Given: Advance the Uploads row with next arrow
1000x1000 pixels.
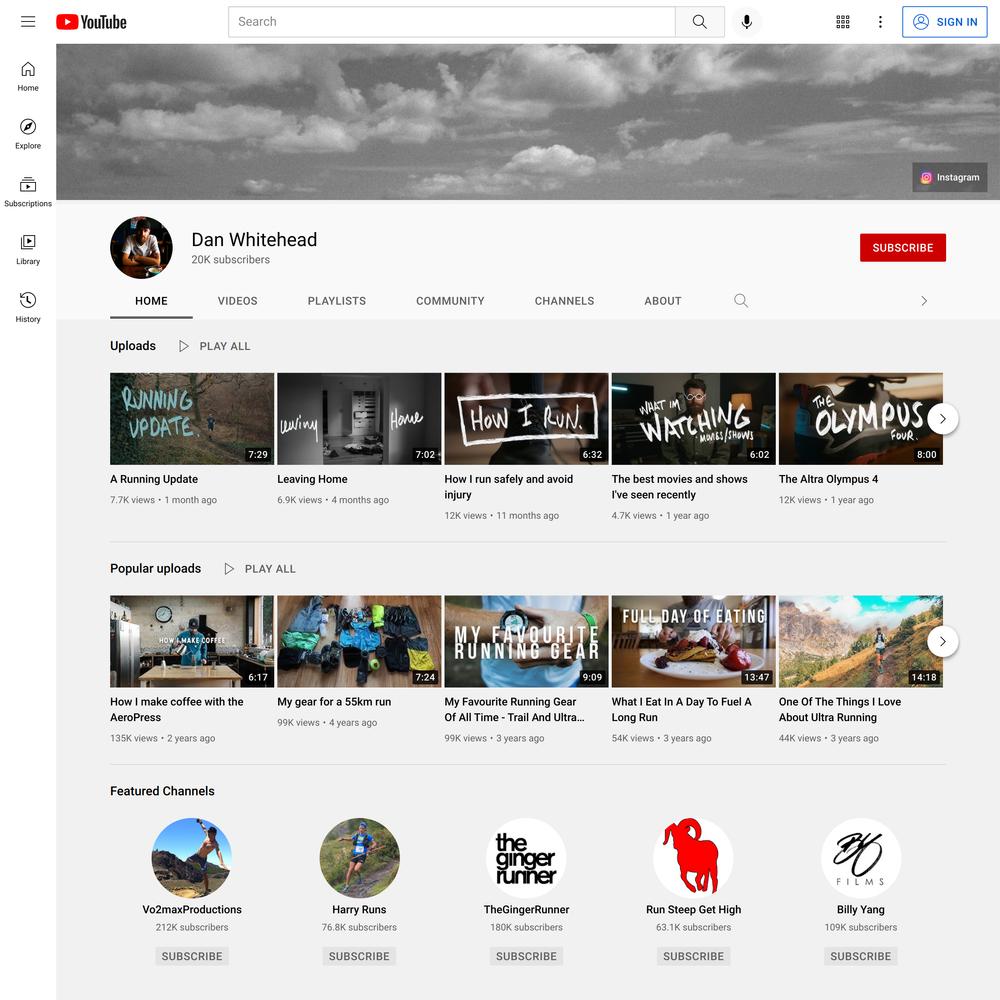Looking at the screenshot, I should [x=943, y=419].
